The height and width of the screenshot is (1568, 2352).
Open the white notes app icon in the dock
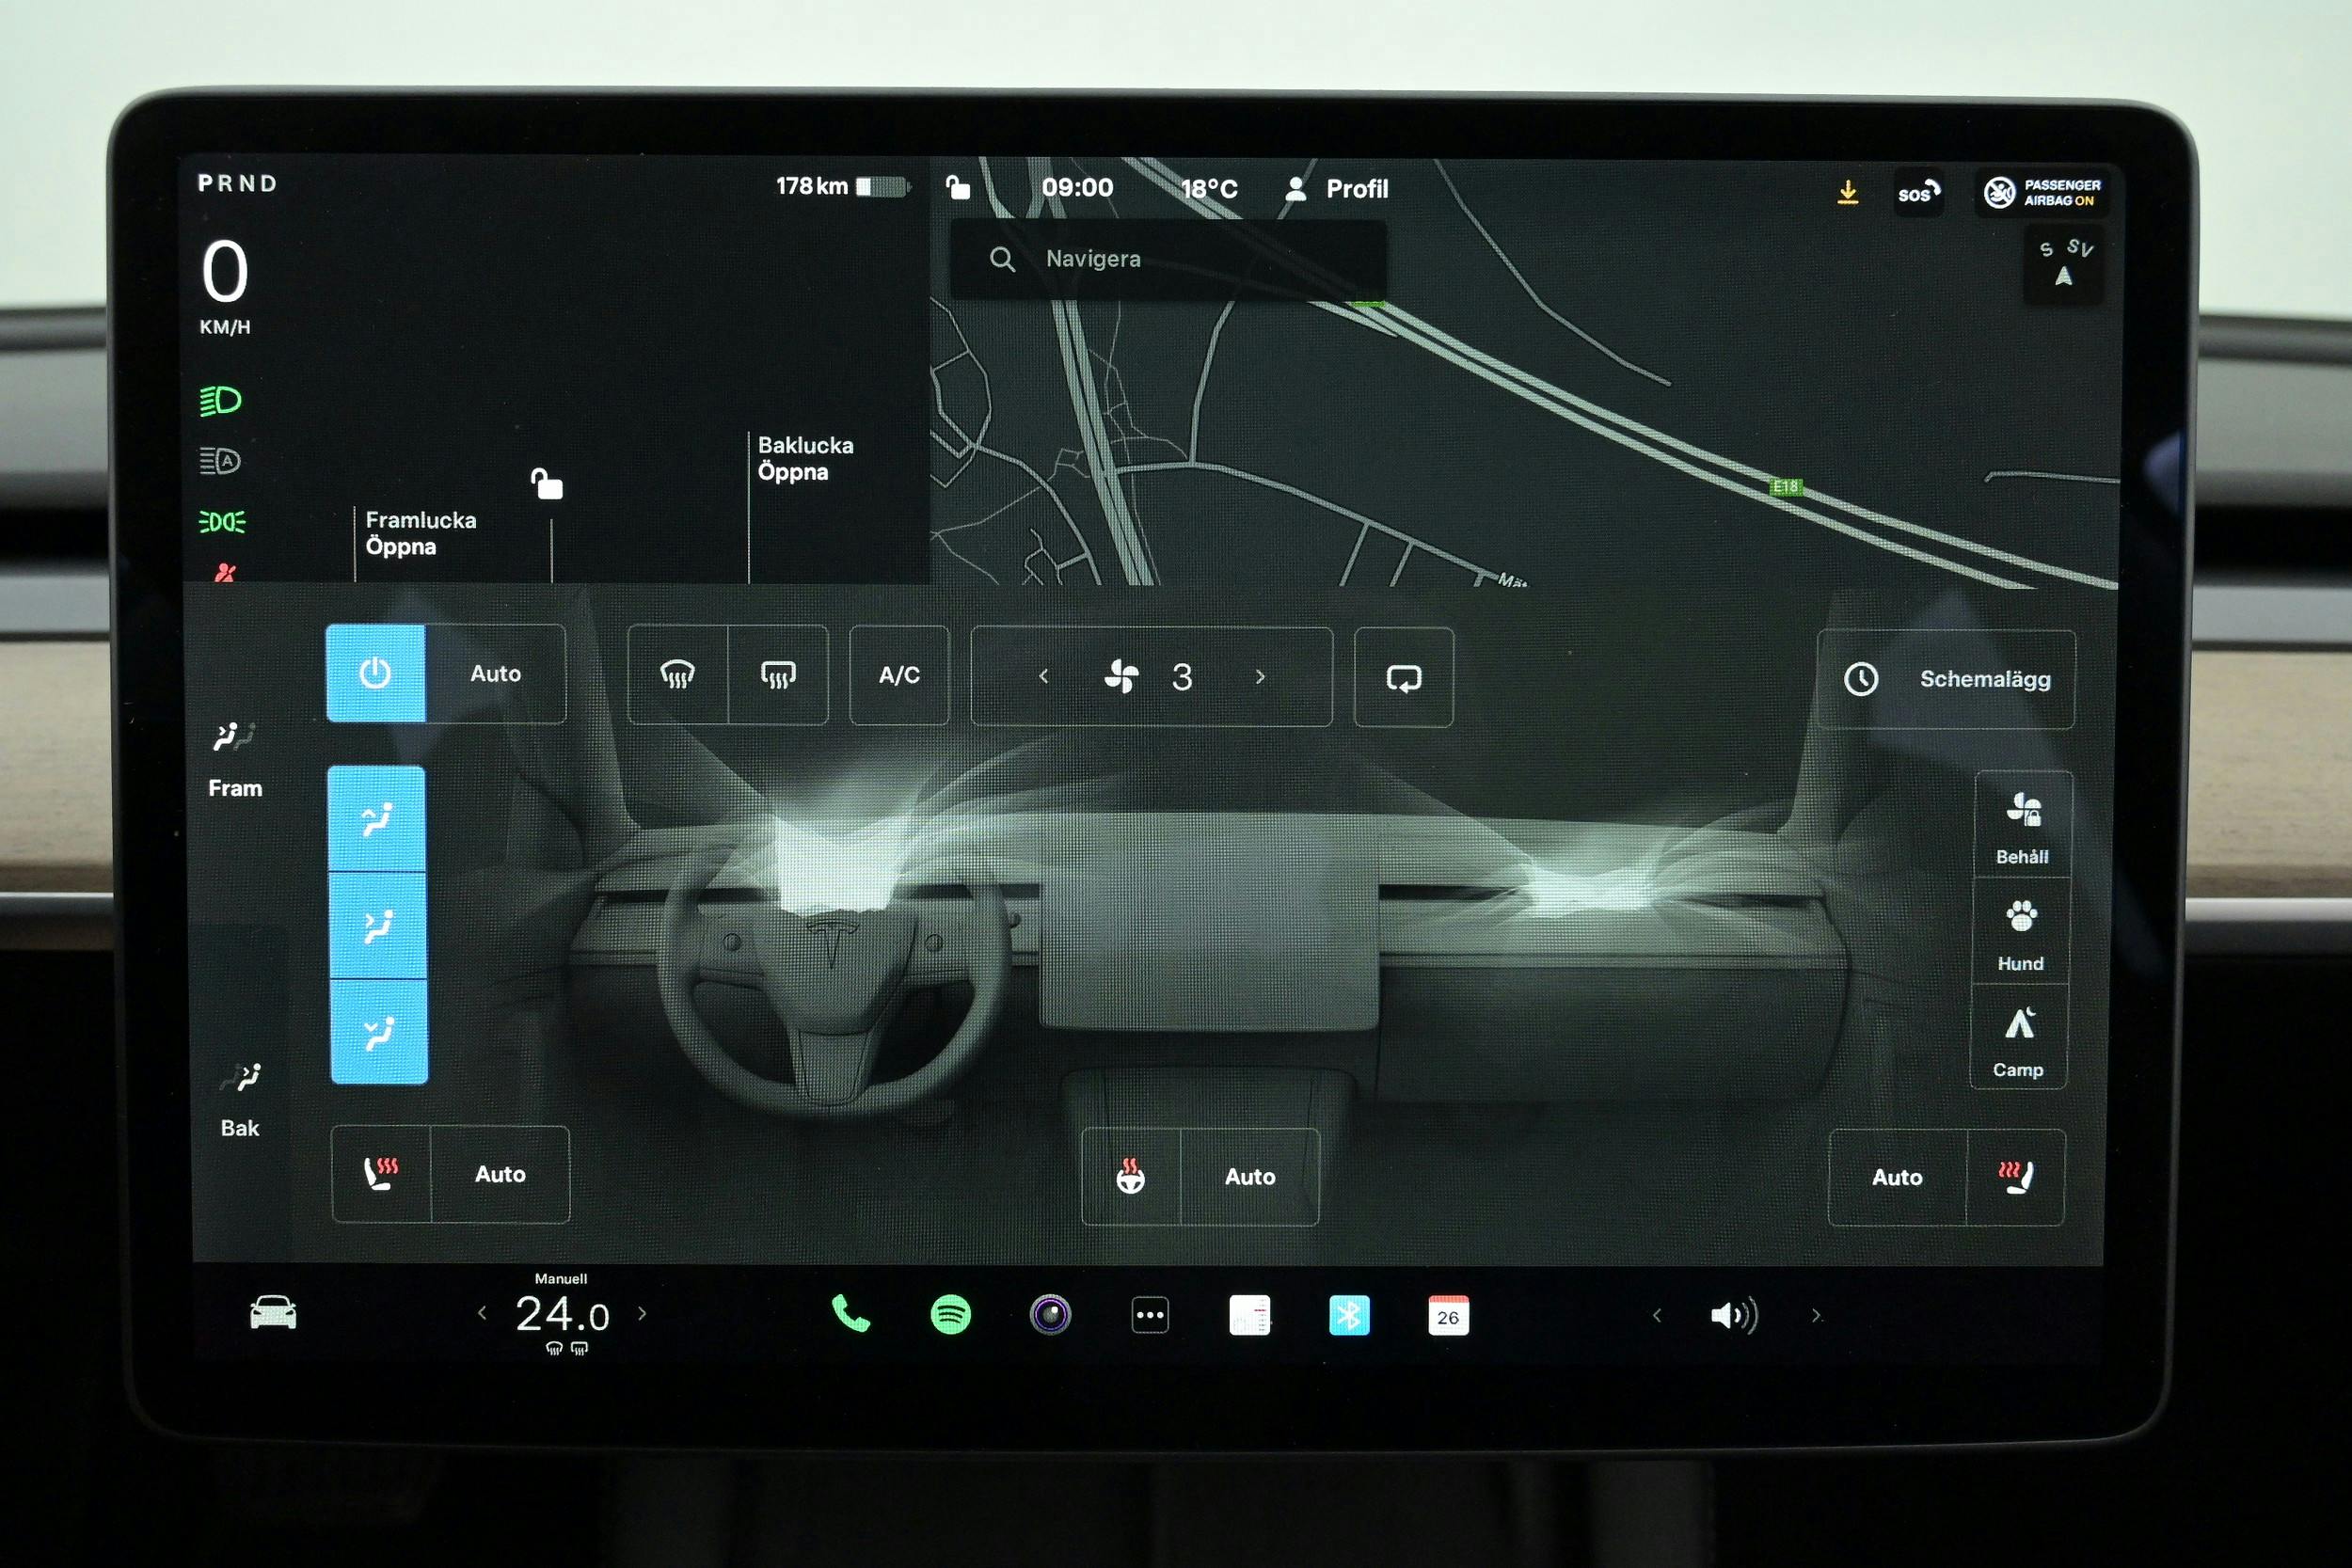pos(1249,1315)
